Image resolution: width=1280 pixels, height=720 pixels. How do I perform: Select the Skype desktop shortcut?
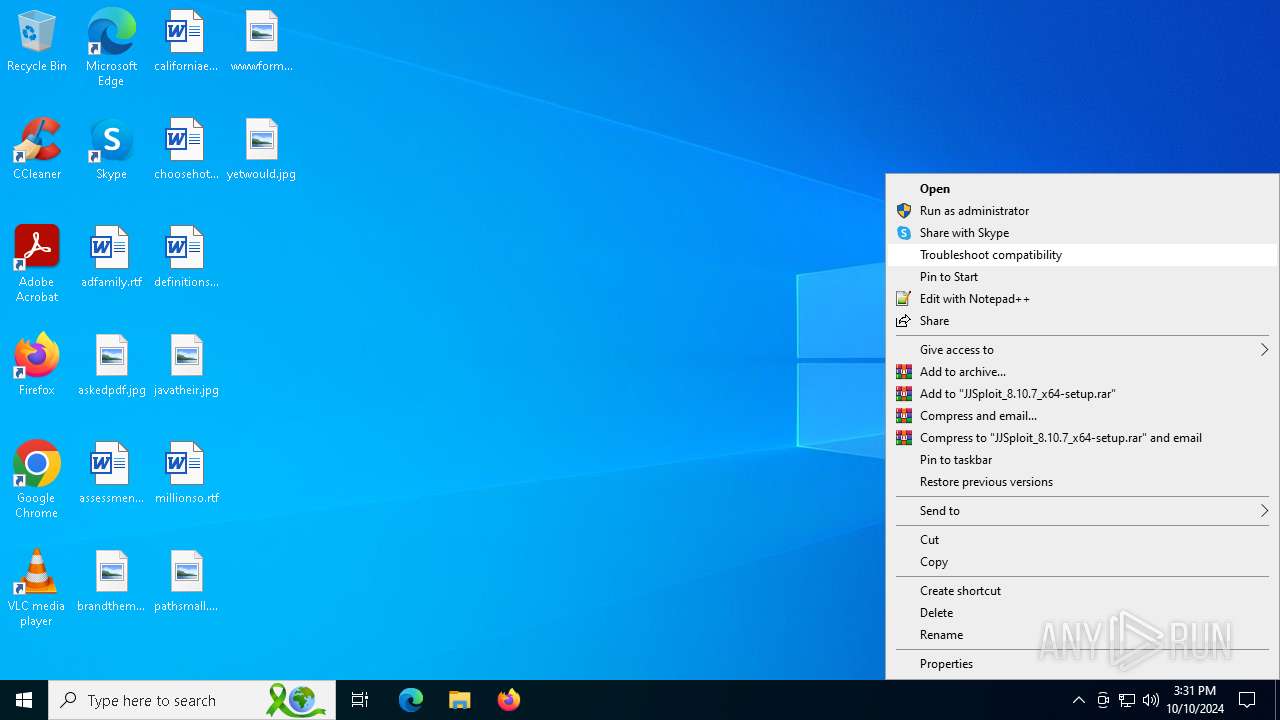click(x=111, y=150)
